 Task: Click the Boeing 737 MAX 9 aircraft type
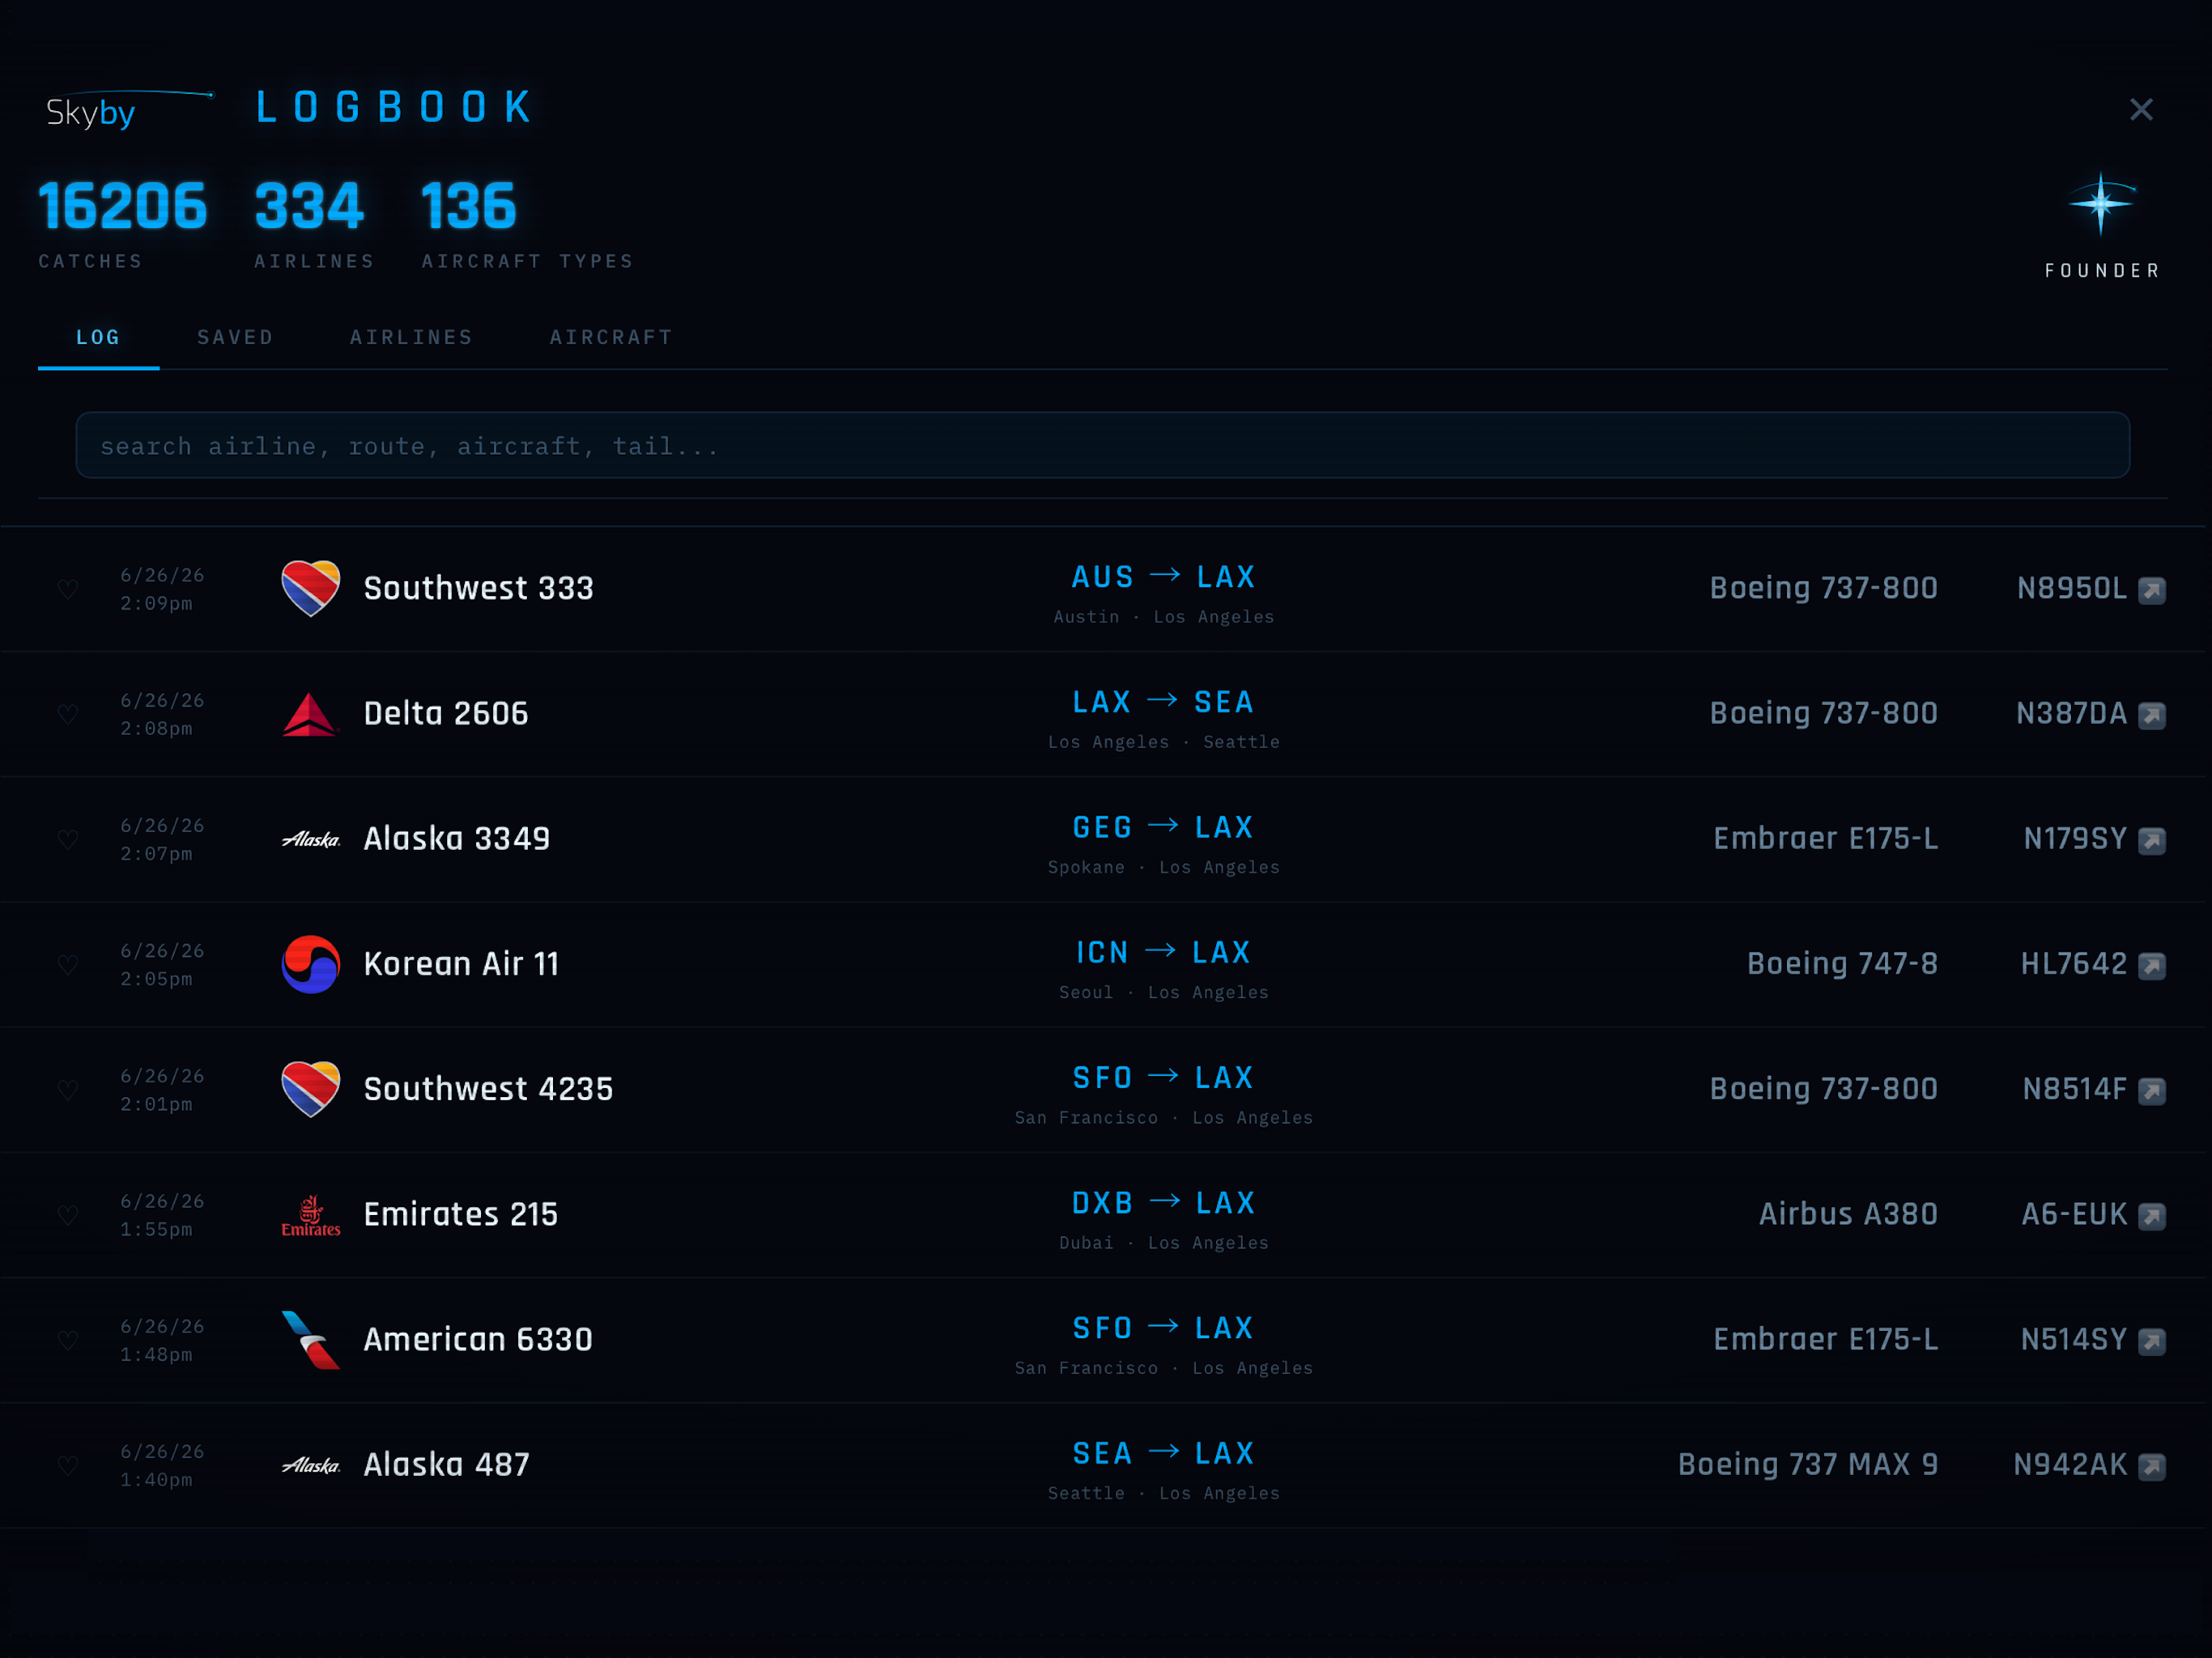point(1808,1464)
